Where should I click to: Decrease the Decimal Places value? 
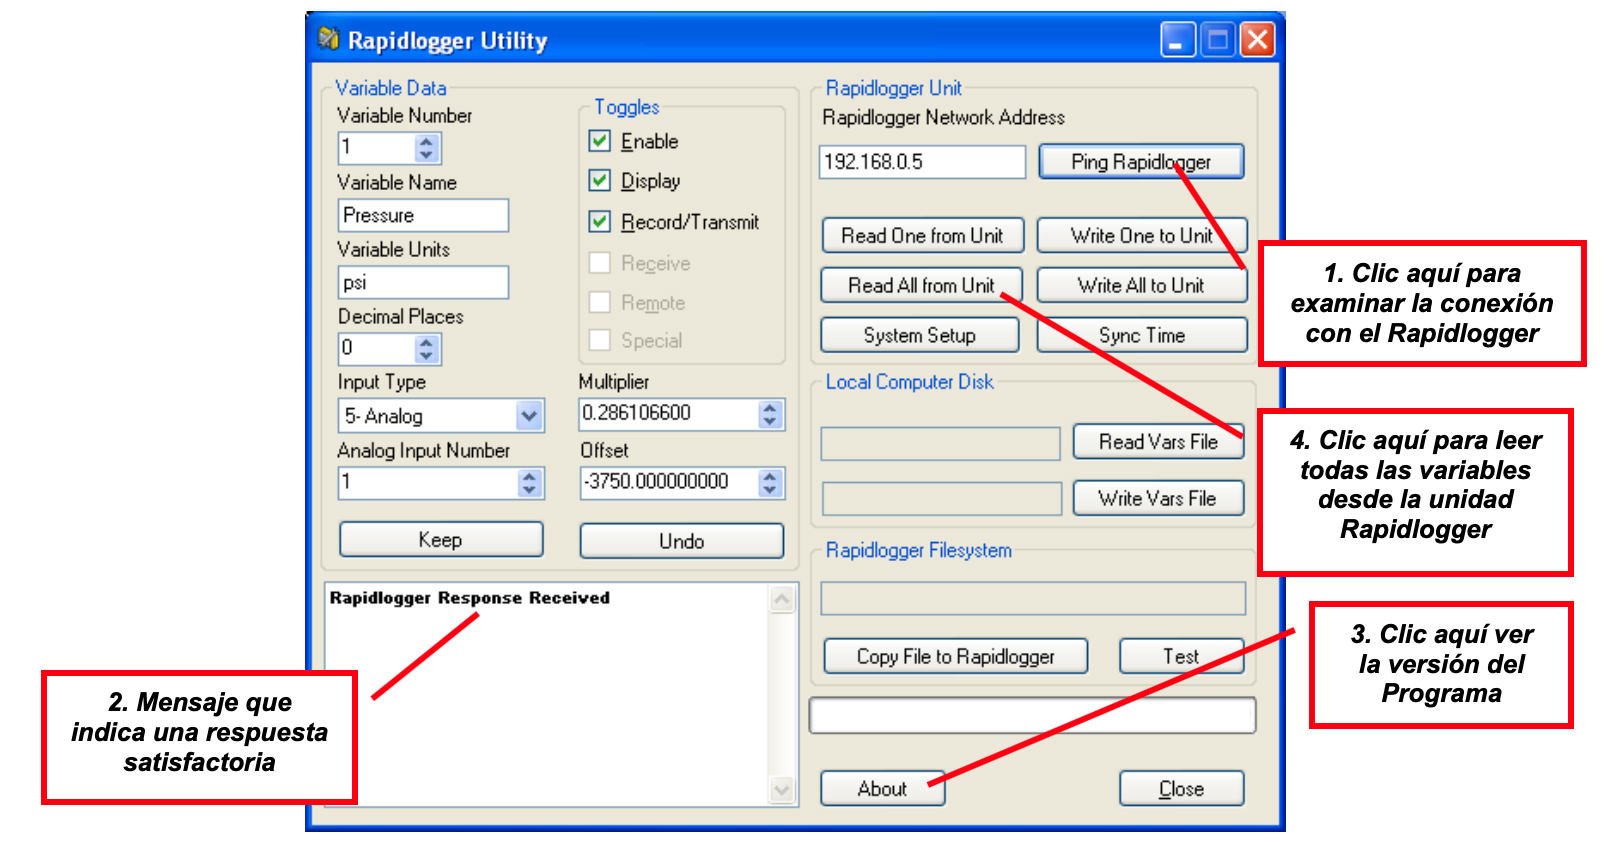click(x=427, y=356)
